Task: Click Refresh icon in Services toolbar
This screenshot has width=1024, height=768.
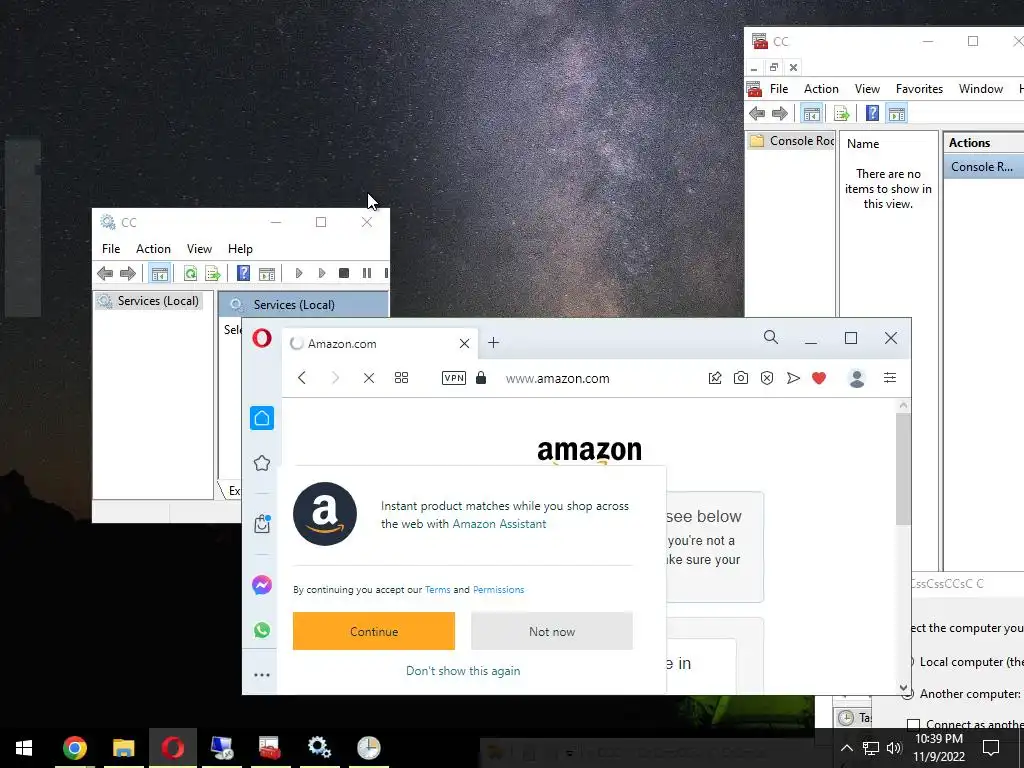Action: click(x=190, y=273)
